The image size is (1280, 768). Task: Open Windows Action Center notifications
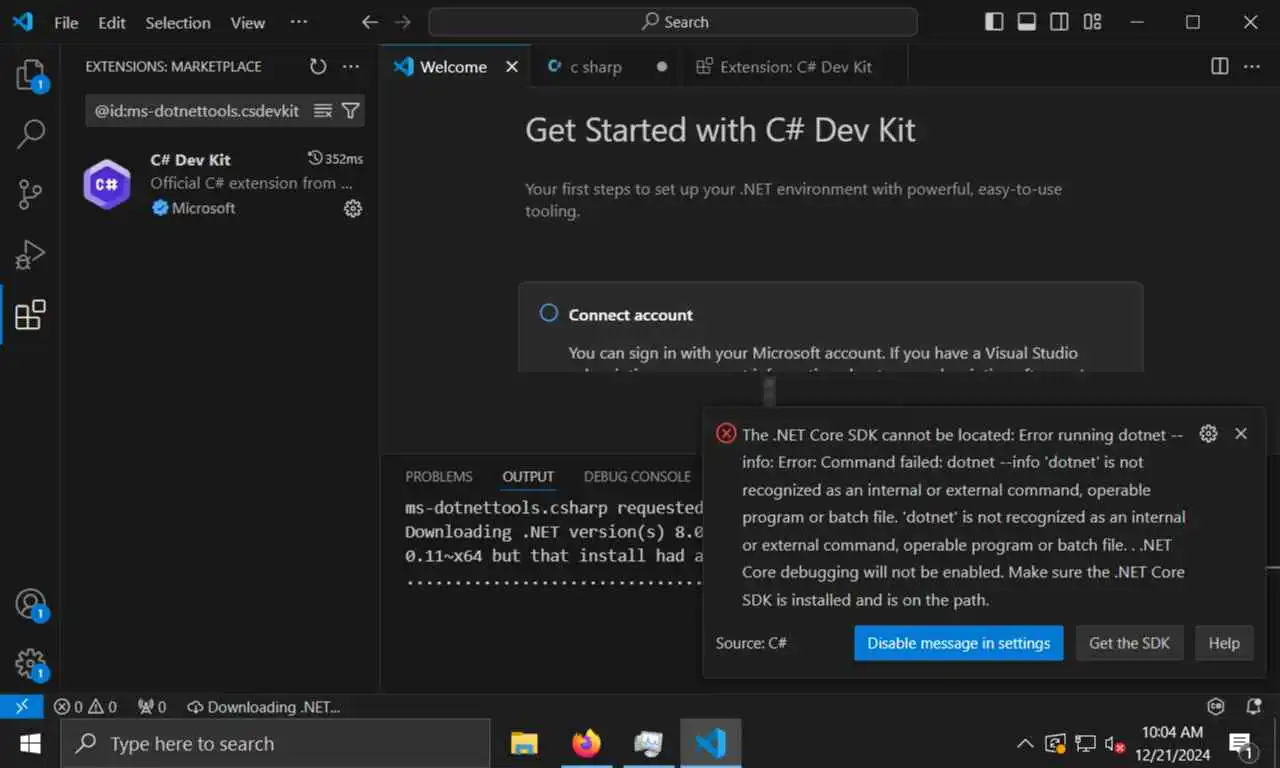(1242, 745)
